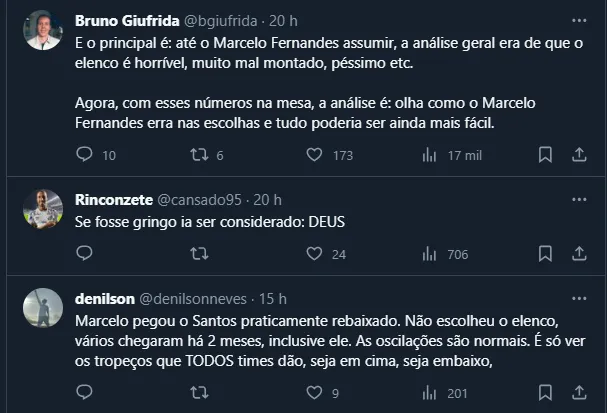The width and height of the screenshot is (607, 413).
Task: Like Rinconzete's tweet
Action: click(314, 254)
